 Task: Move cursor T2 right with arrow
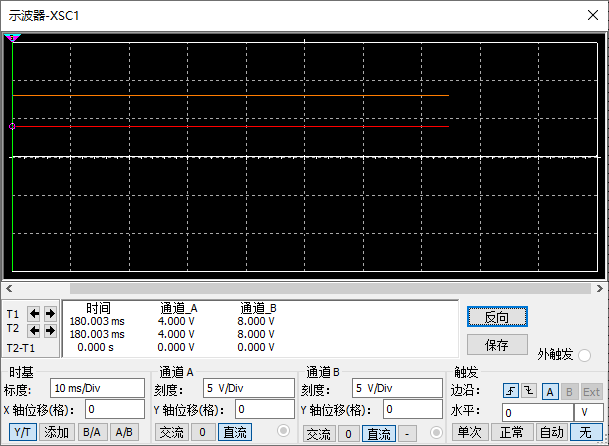tap(50, 331)
